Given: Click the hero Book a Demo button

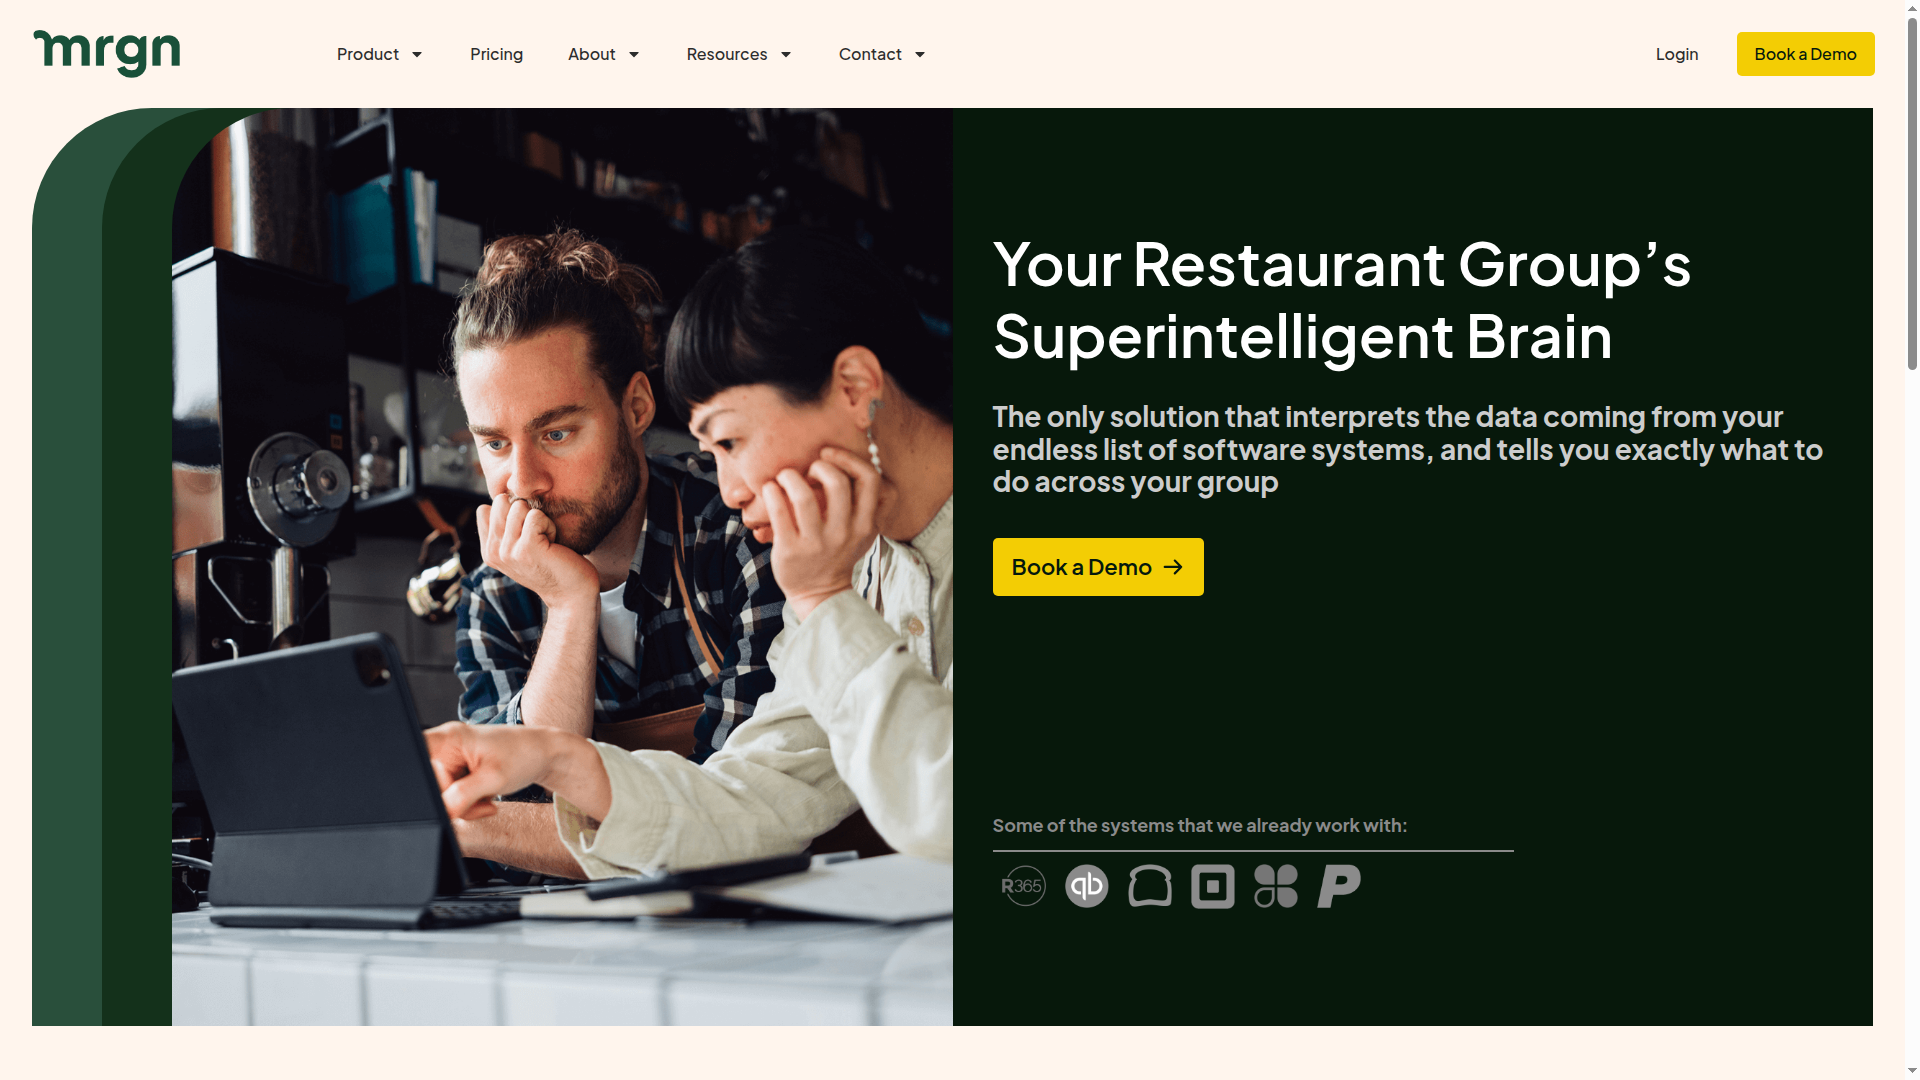Looking at the screenshot, I should point(1098,567).
